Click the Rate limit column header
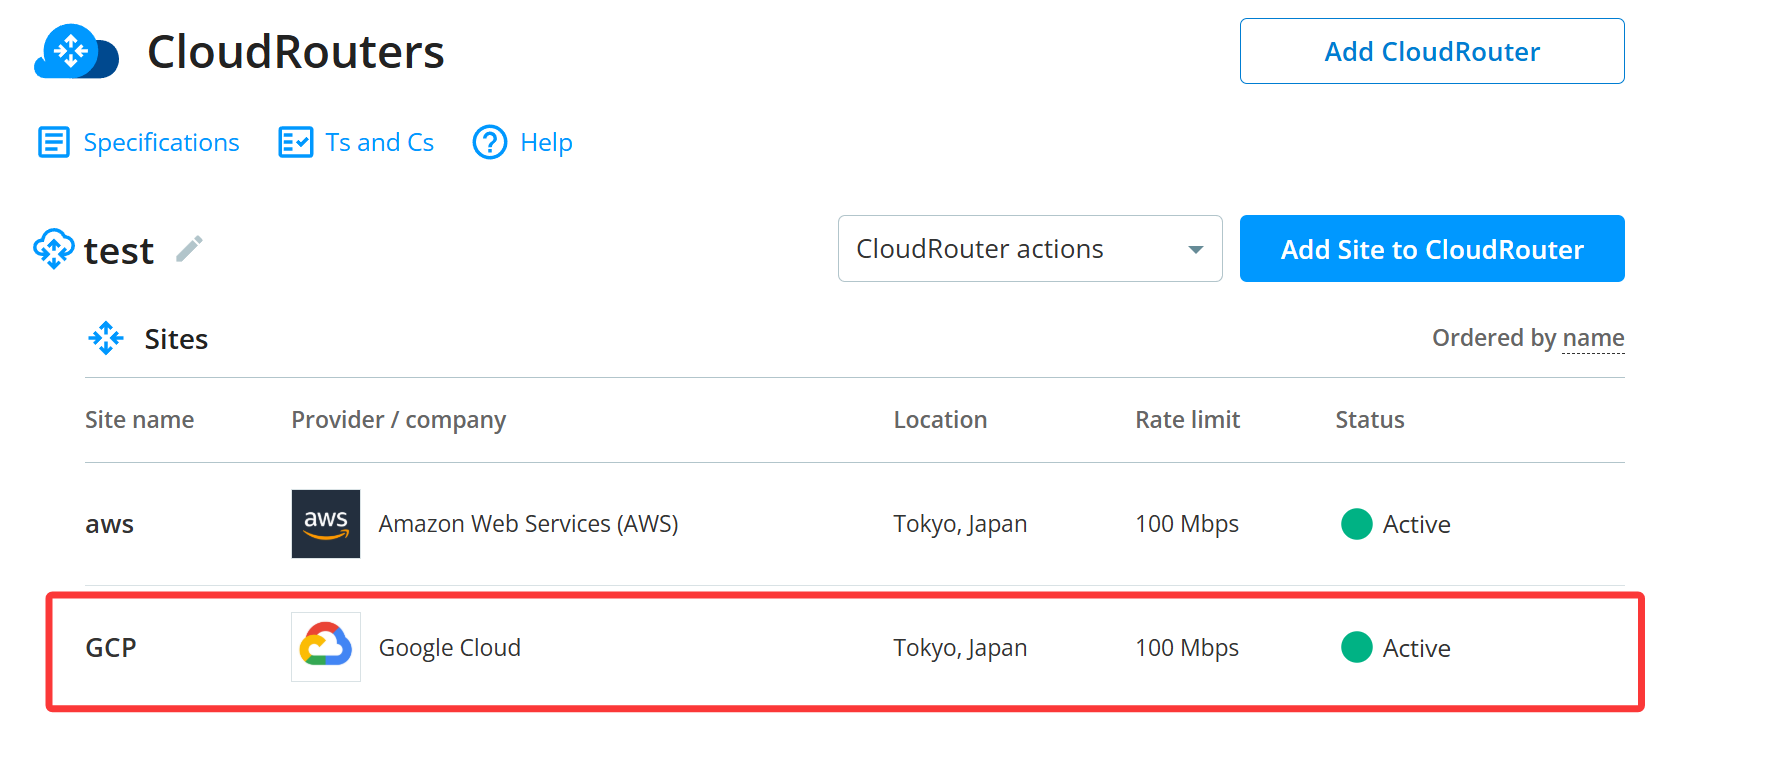 (1188, 420)
